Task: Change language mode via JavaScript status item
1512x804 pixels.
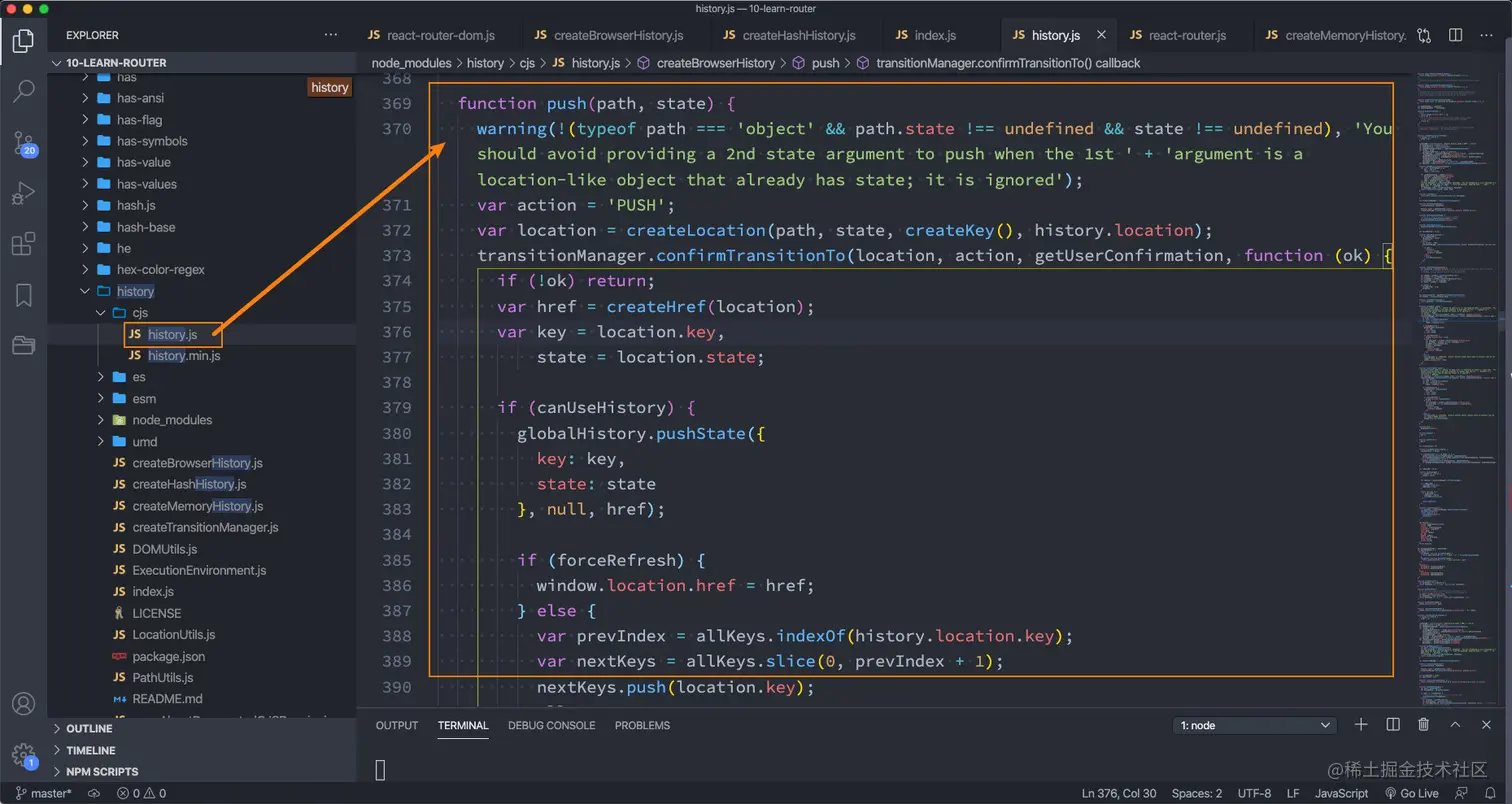Action: 1341,793
